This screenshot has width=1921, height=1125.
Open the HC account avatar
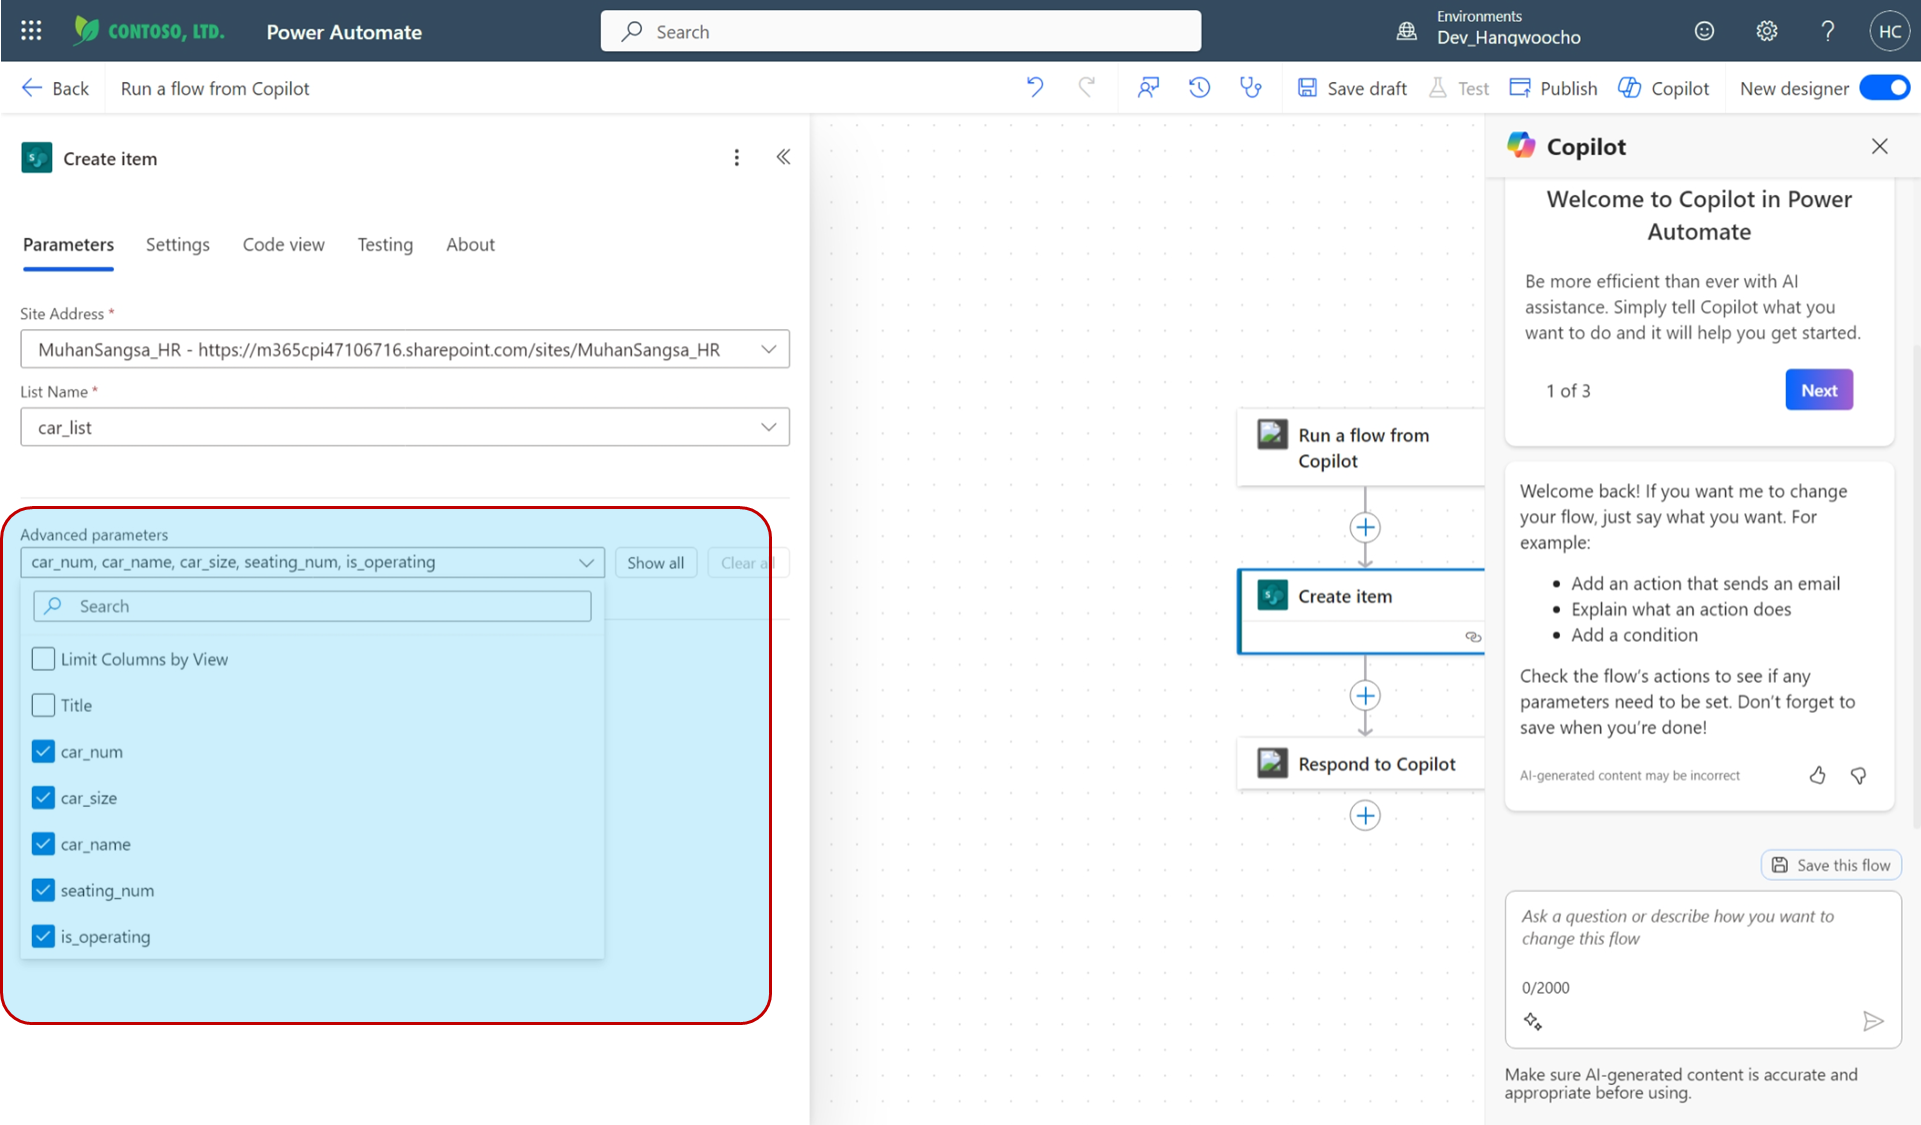1889,31
